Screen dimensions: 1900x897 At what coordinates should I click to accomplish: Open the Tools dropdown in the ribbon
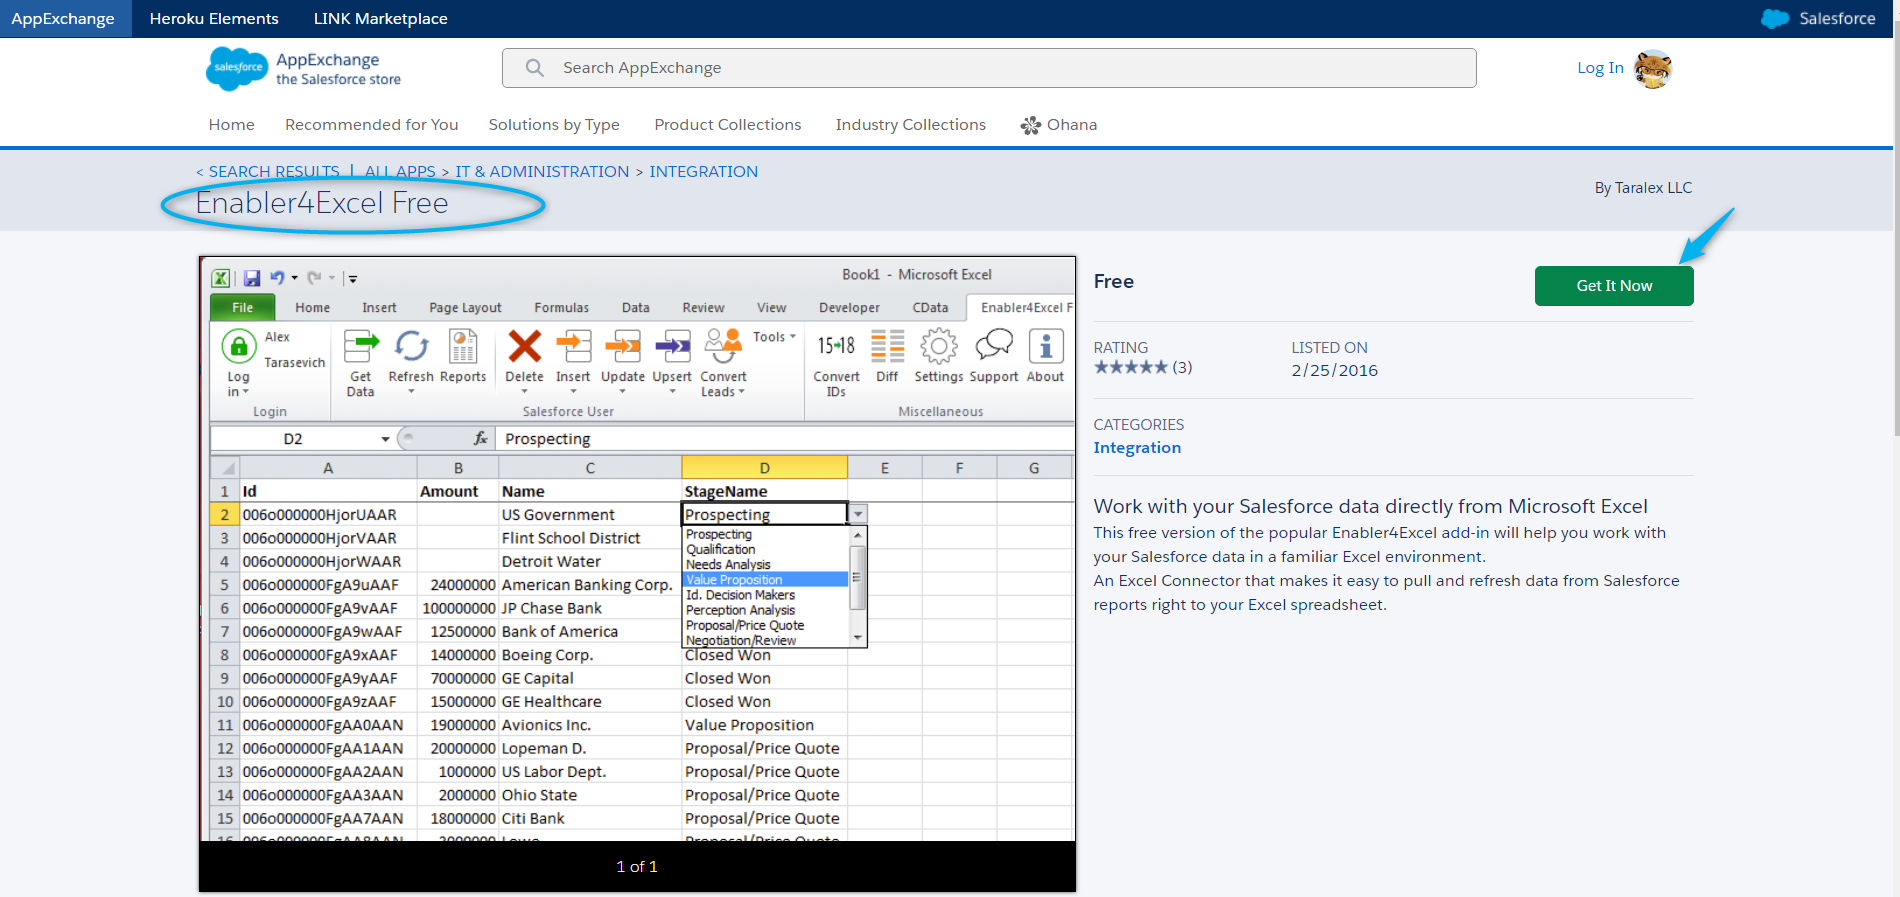(774, 337)
